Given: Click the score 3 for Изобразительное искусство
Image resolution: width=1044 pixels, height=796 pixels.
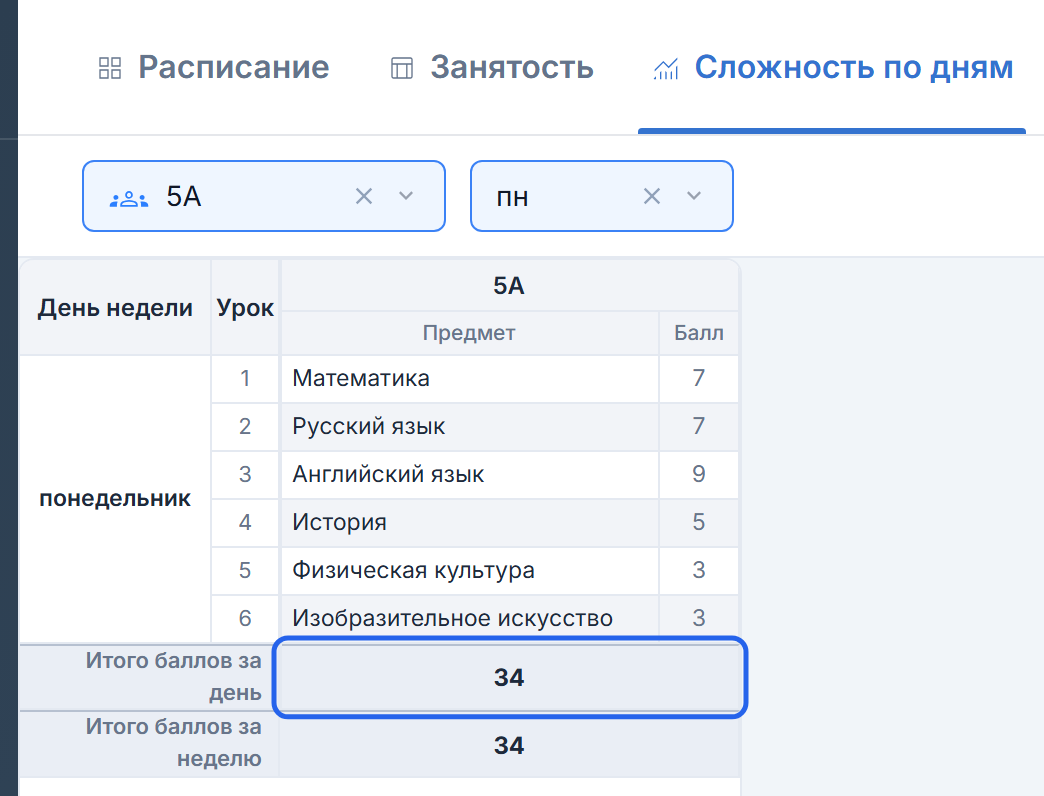Looking at the screenshot, I should click(x=698, y=618).
